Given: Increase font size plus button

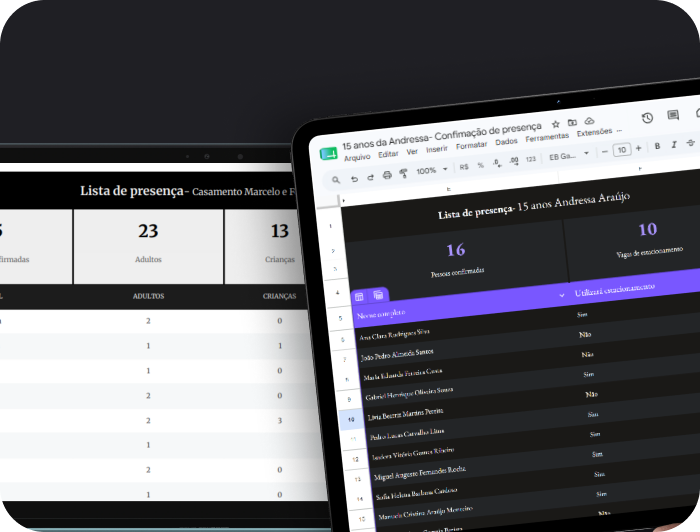Looking at the screenshot, I should tap(638, 148).
